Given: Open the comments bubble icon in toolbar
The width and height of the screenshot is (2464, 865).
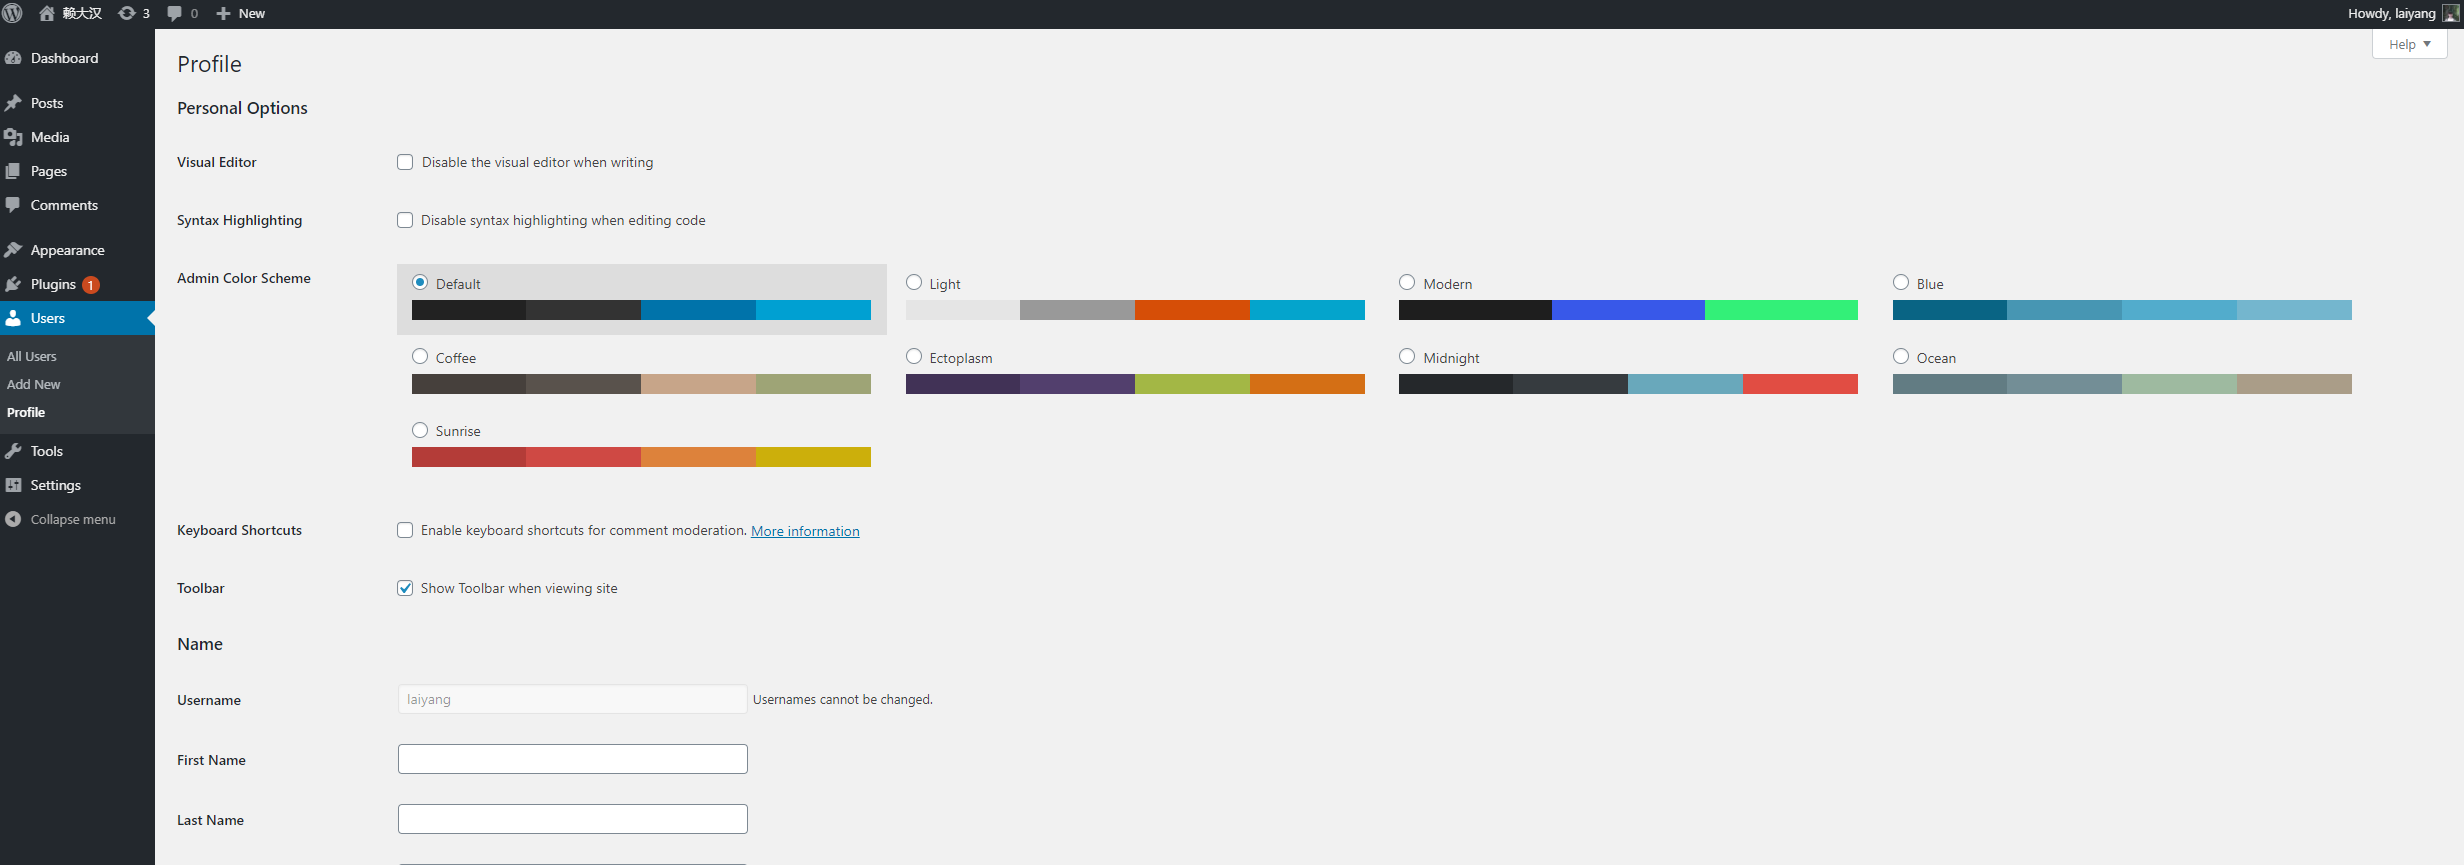Looking at the screenshot, I should (x=174, y=13).
